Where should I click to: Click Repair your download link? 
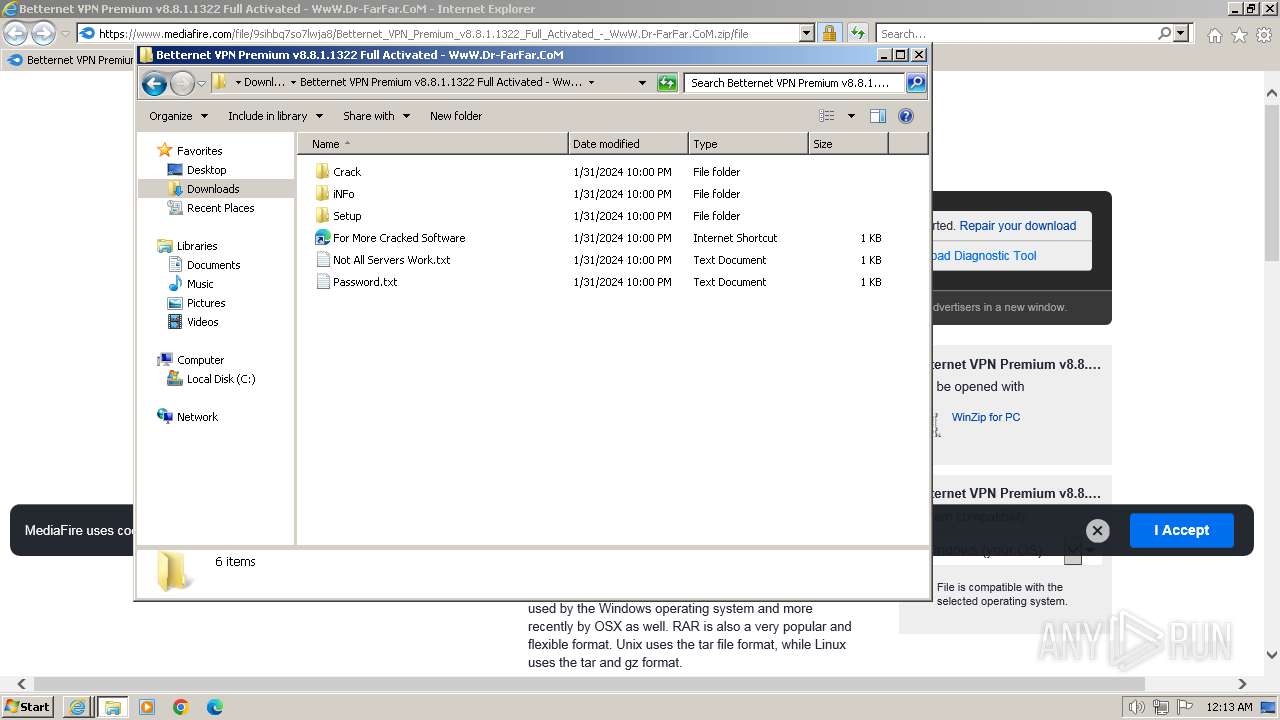coord(1017,226)
